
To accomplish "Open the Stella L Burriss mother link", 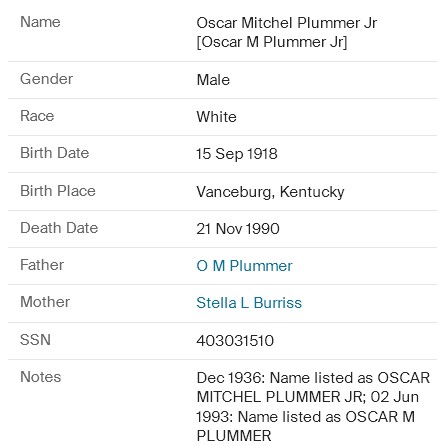I will click(x=249, y=303).
